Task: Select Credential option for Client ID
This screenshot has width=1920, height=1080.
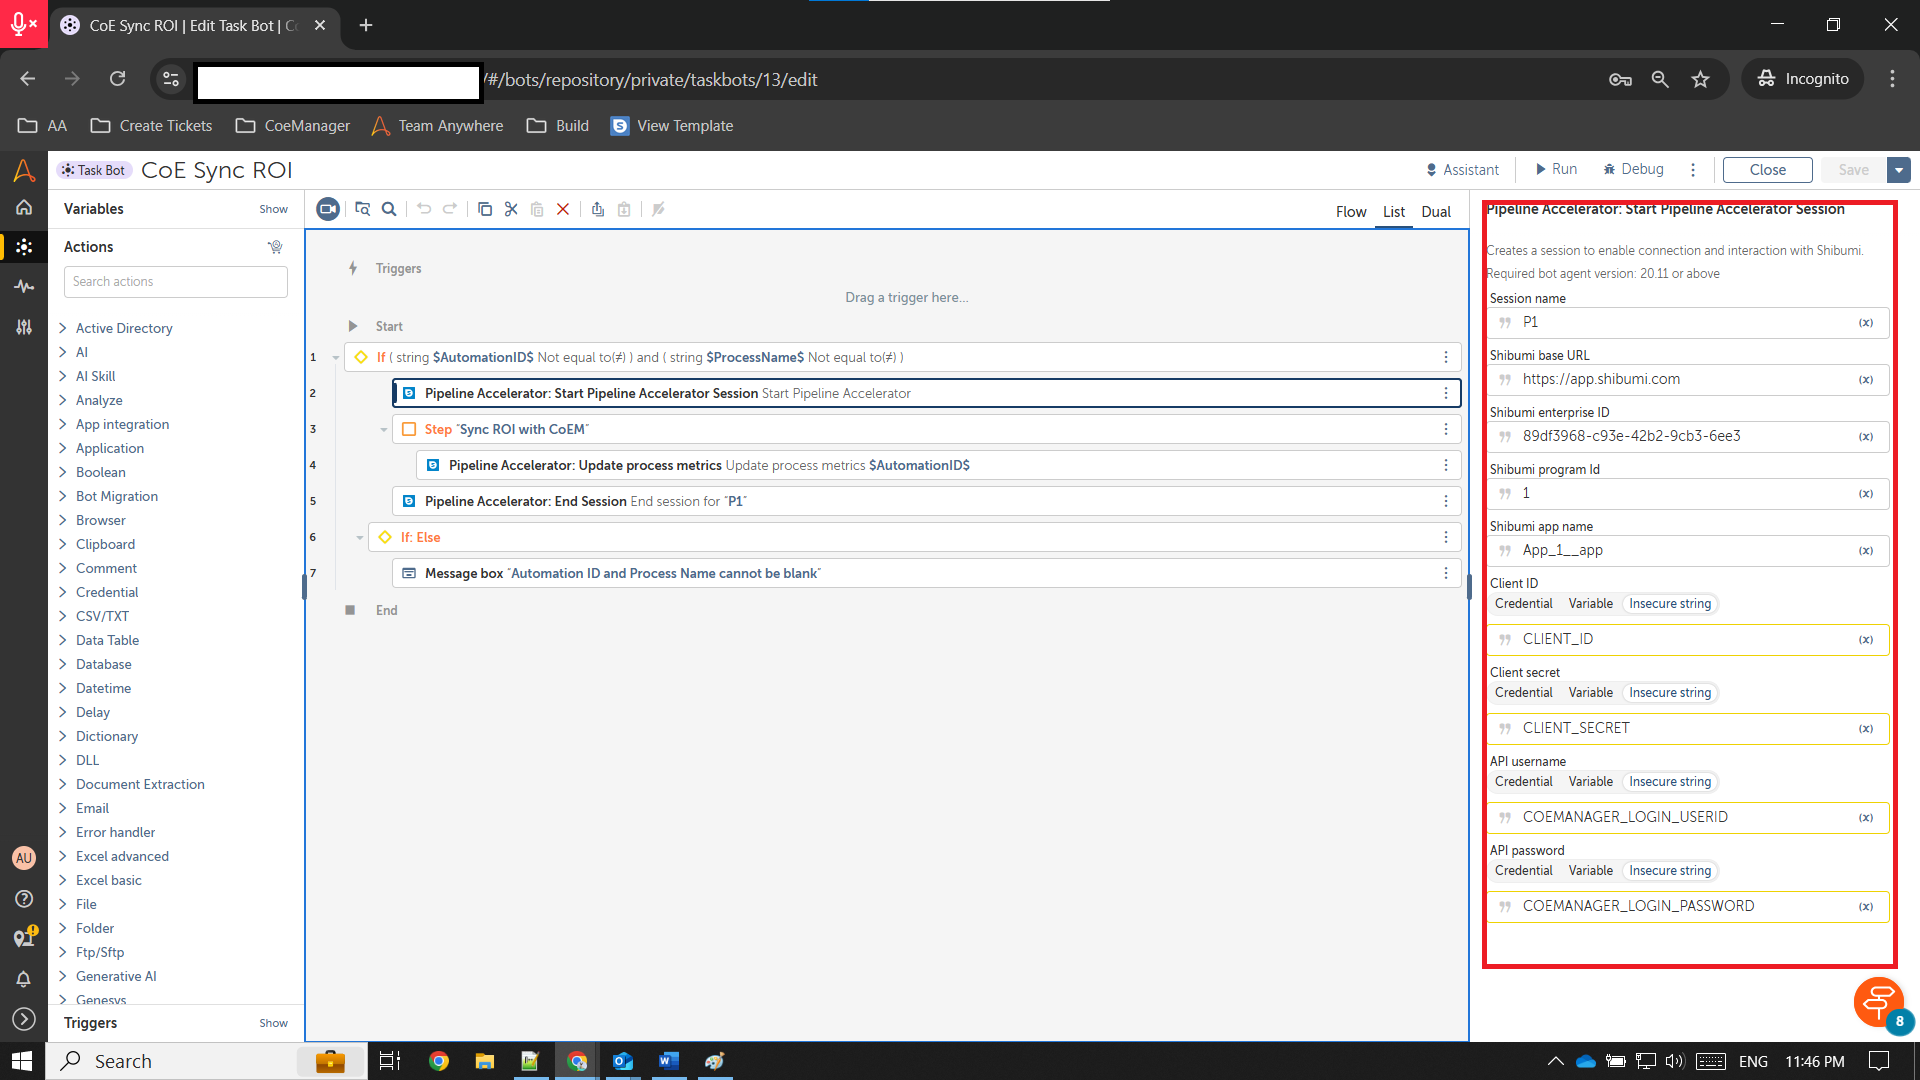Action: [x=1523, y=604]
